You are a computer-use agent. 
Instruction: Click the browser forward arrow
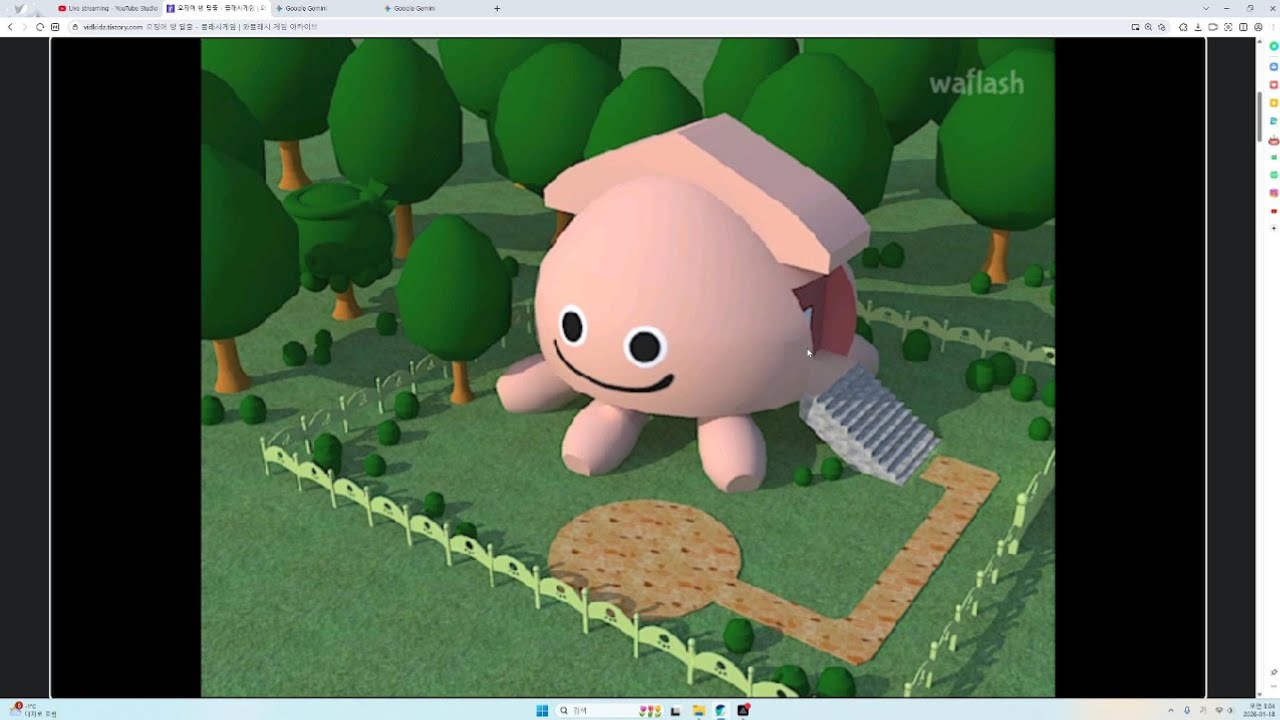[x=24, y=27]
